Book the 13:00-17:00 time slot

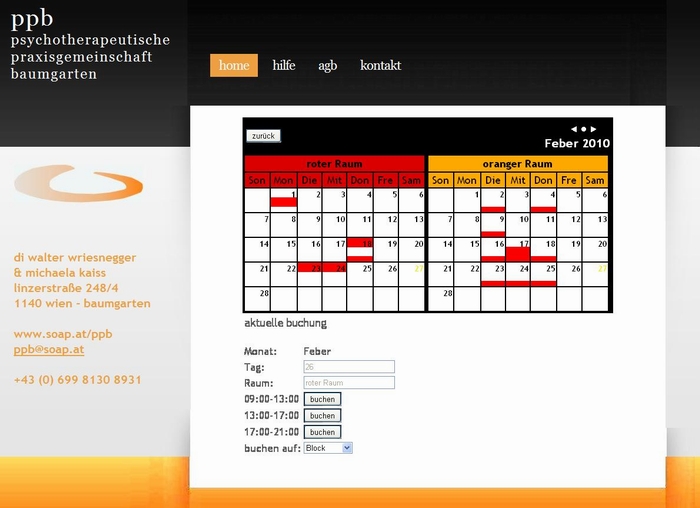(x=322, y=415)
